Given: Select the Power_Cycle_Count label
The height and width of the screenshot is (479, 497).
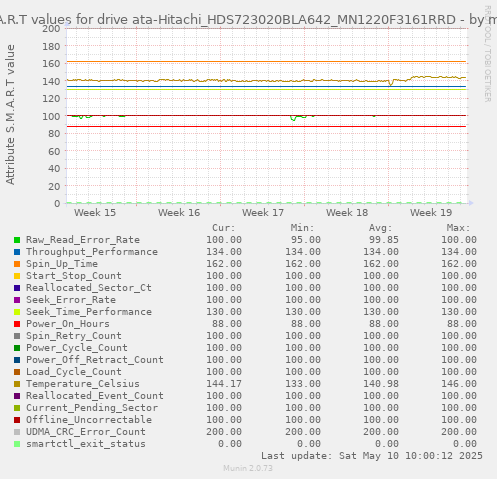Looking at the screenshot, I should [x=77, y=348].
